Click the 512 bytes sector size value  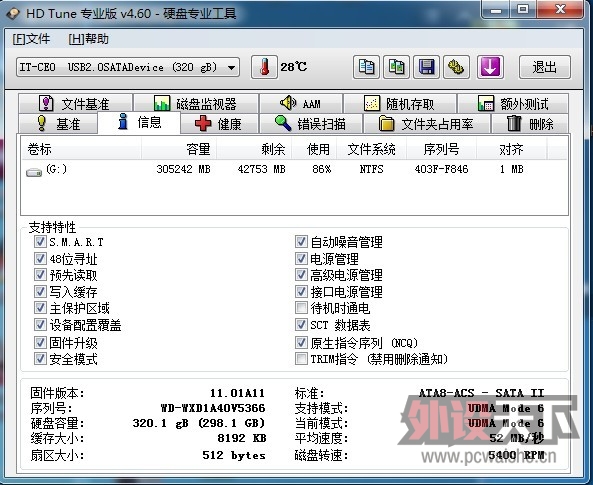point(234,455)
